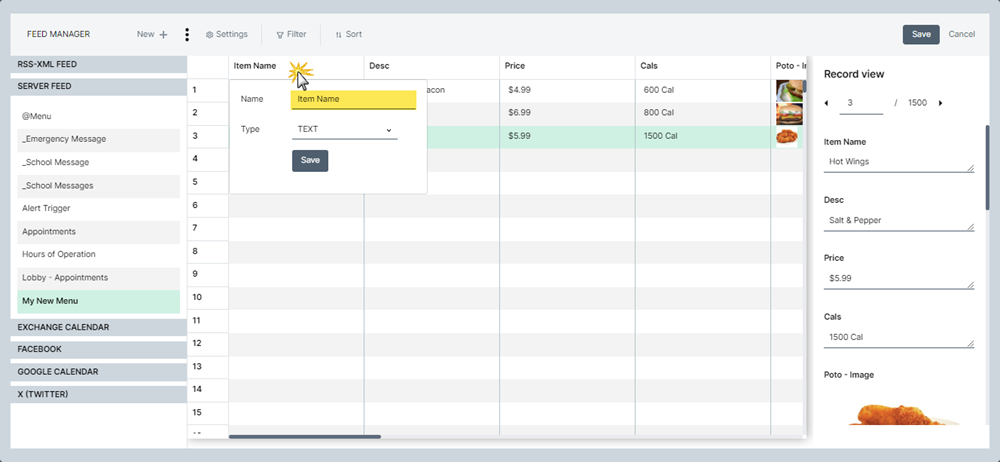1000x462 pixels.
Task: Select the _School Message feed
Action: coord(98,163)
